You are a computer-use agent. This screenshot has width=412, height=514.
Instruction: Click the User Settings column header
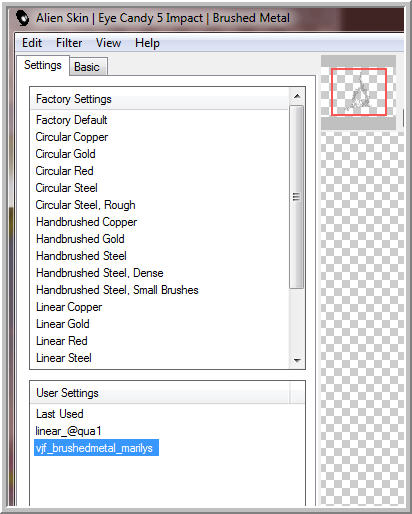click(x=160, y=393)
